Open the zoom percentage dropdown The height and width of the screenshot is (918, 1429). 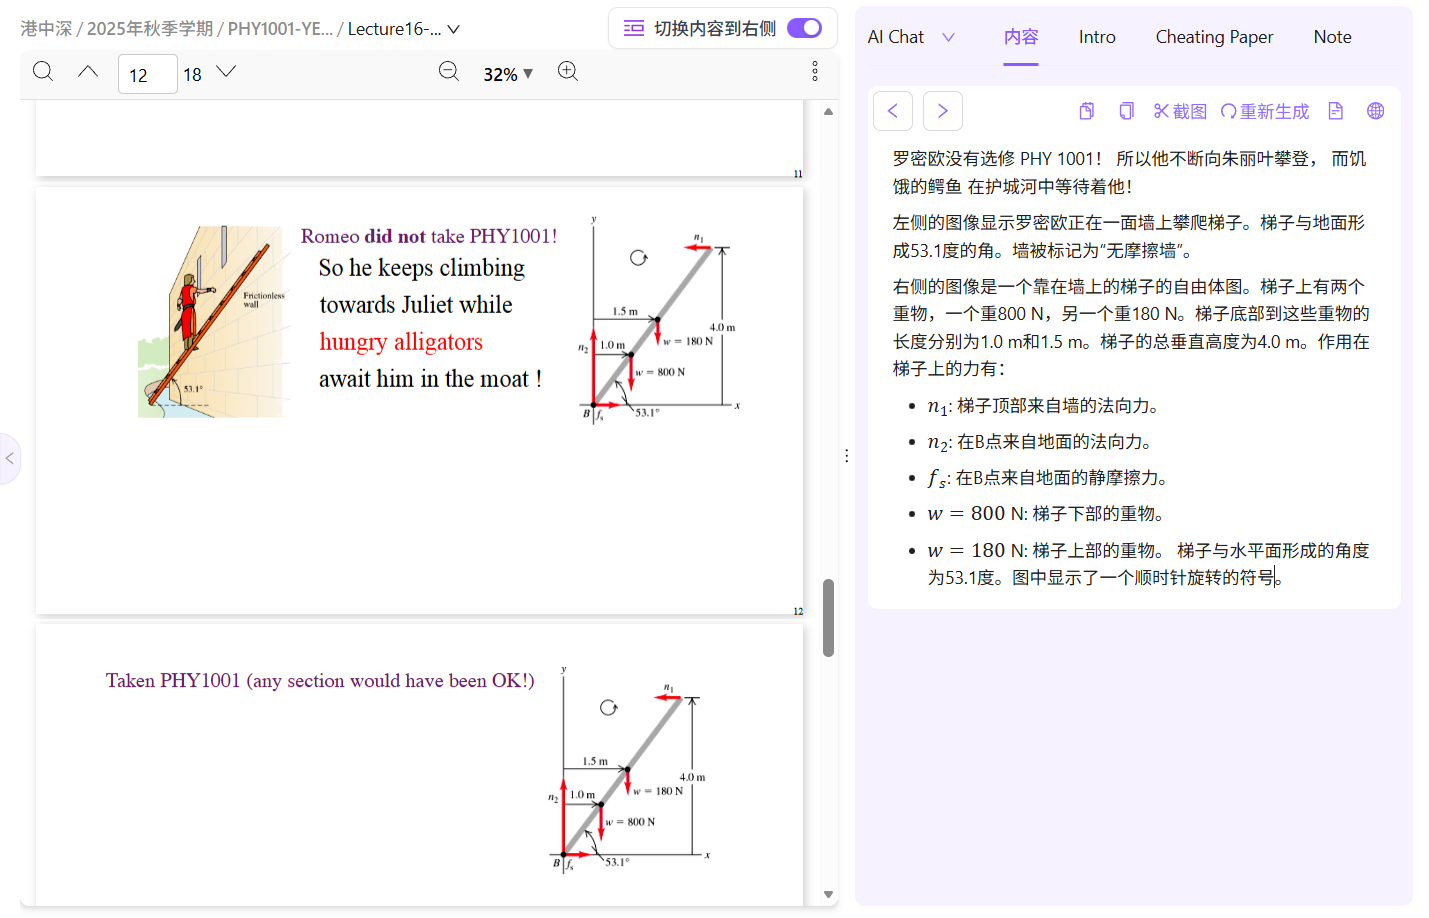coord(507,73)
